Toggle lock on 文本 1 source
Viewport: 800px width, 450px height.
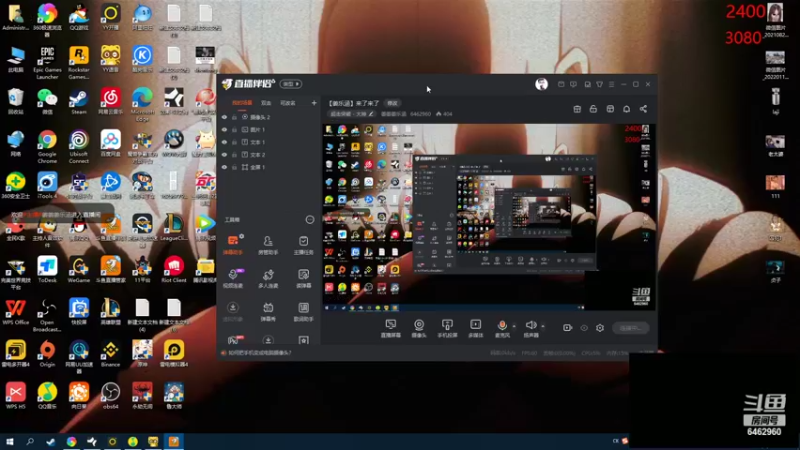coord(234,142)
